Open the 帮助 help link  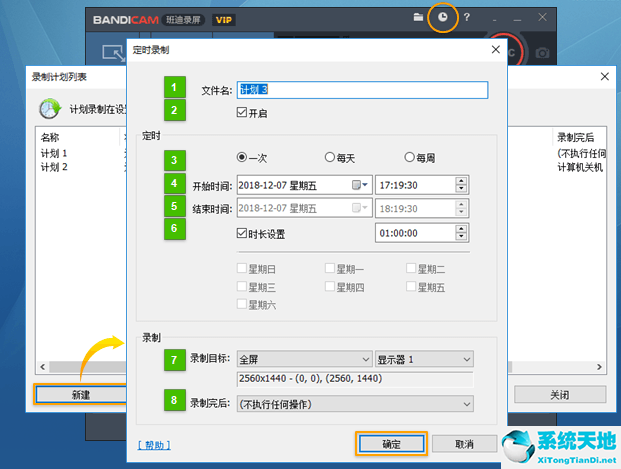pyautogui.click(x=154, y=445)
